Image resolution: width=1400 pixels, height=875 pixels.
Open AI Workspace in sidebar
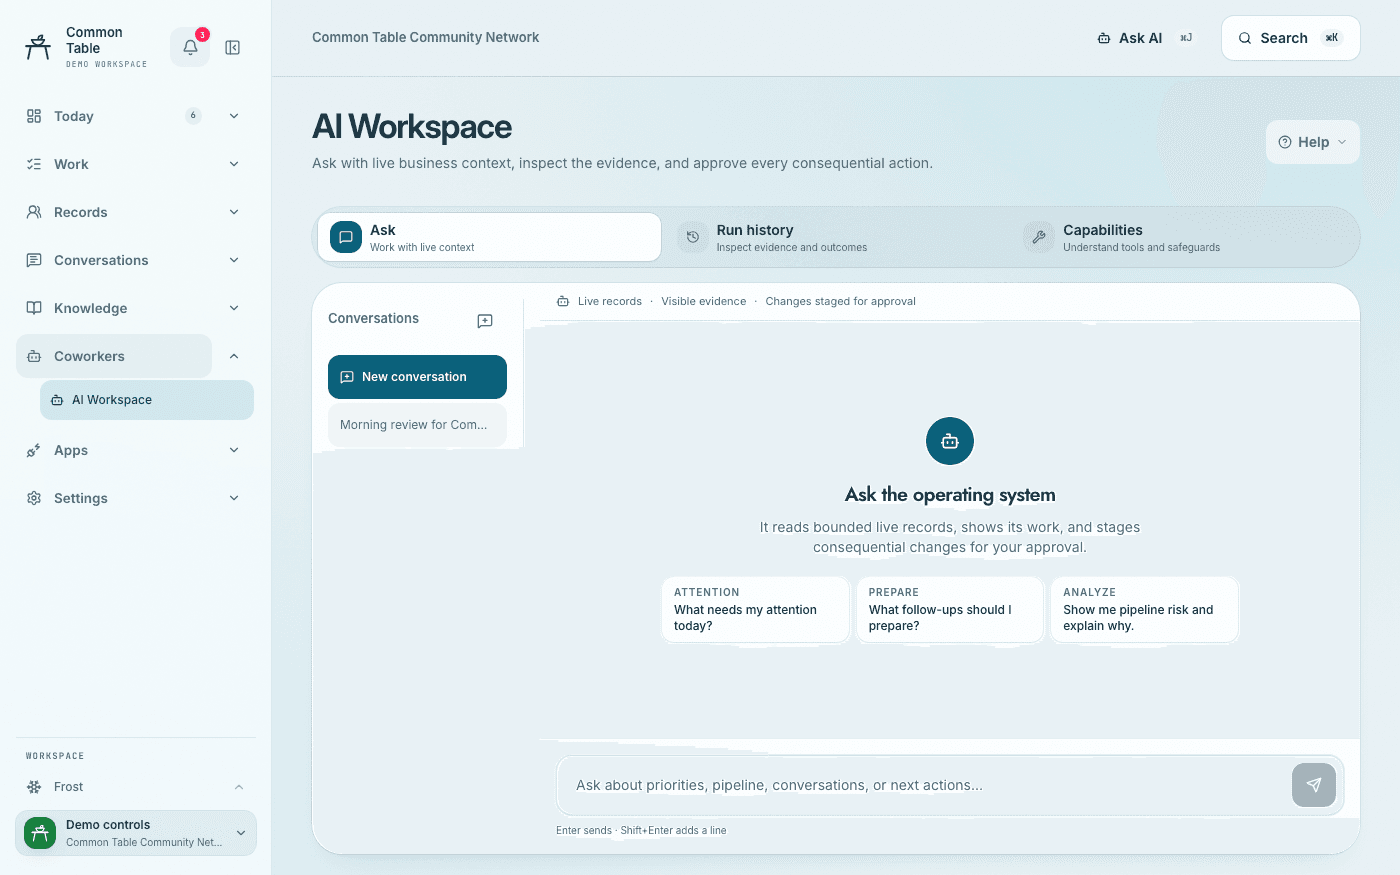[147, 400]
